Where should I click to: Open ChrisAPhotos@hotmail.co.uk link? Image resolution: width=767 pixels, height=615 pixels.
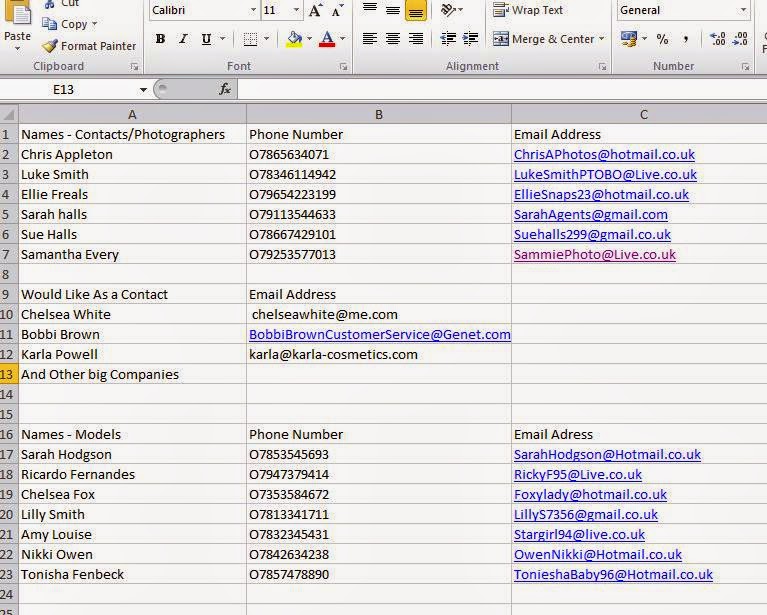(x=604, y=155)
